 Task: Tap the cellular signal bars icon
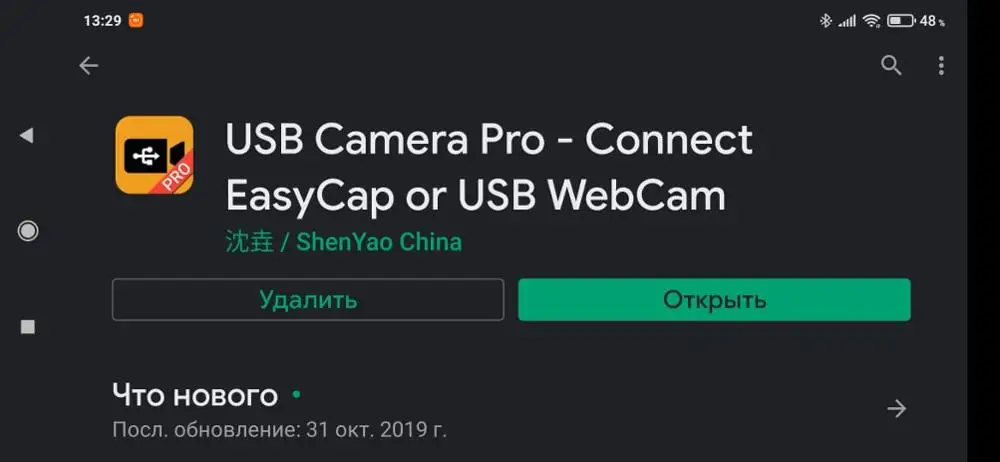click(847, 22)
